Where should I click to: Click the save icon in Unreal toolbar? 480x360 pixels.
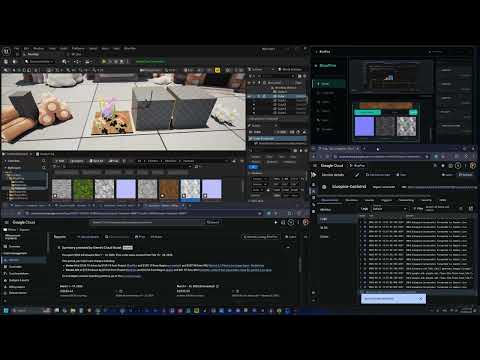pyautogui.click(x=6, y=62)
